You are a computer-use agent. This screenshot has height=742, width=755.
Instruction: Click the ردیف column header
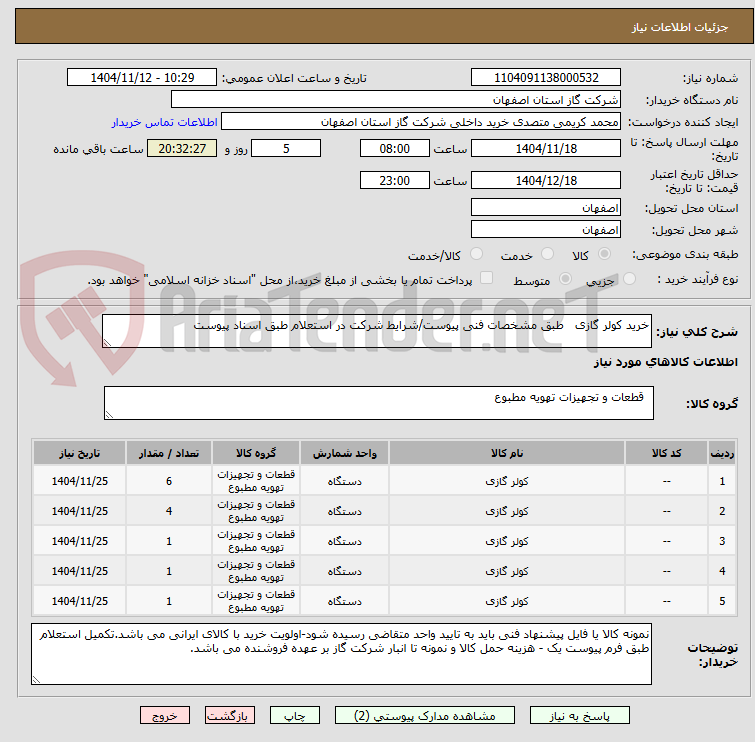click(x=722, y=453)
